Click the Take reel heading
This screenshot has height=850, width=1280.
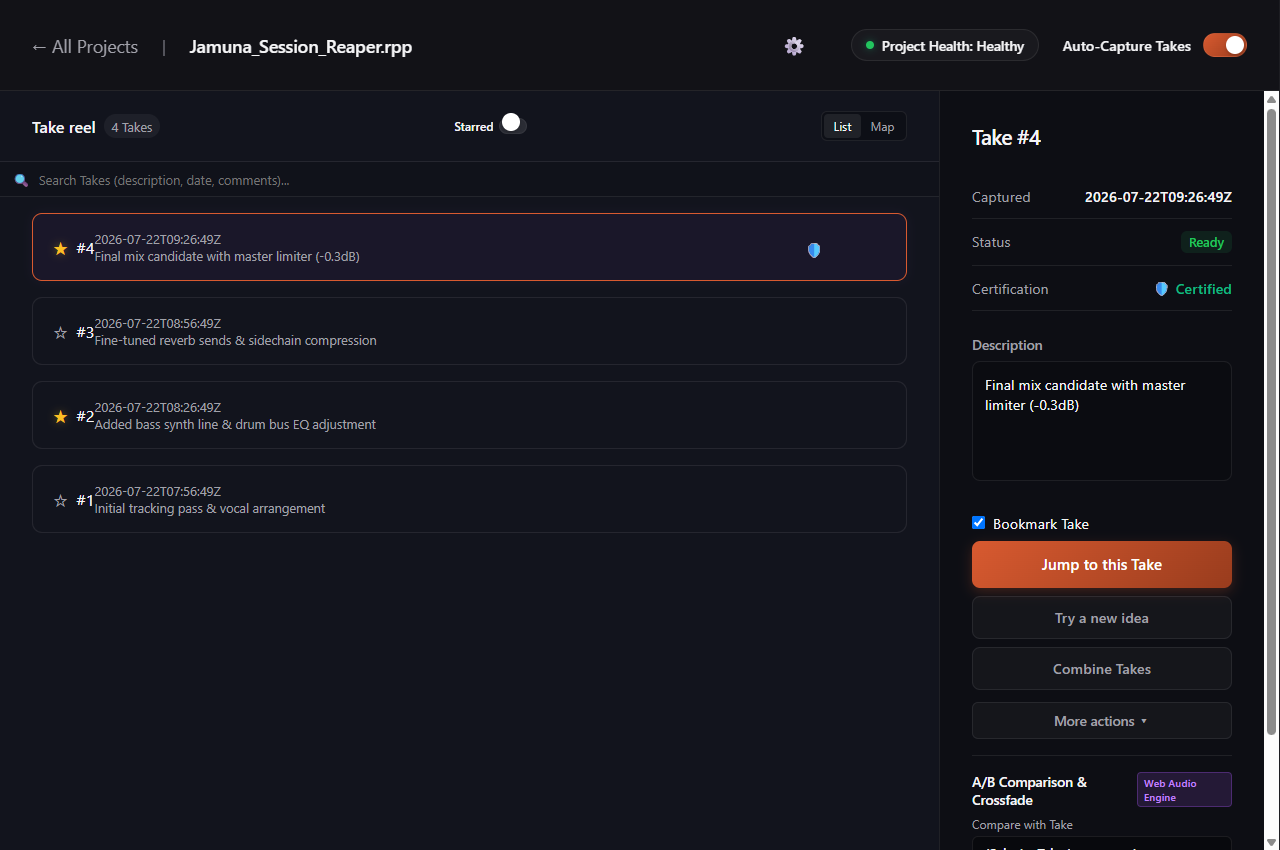(x=64, y=127)
